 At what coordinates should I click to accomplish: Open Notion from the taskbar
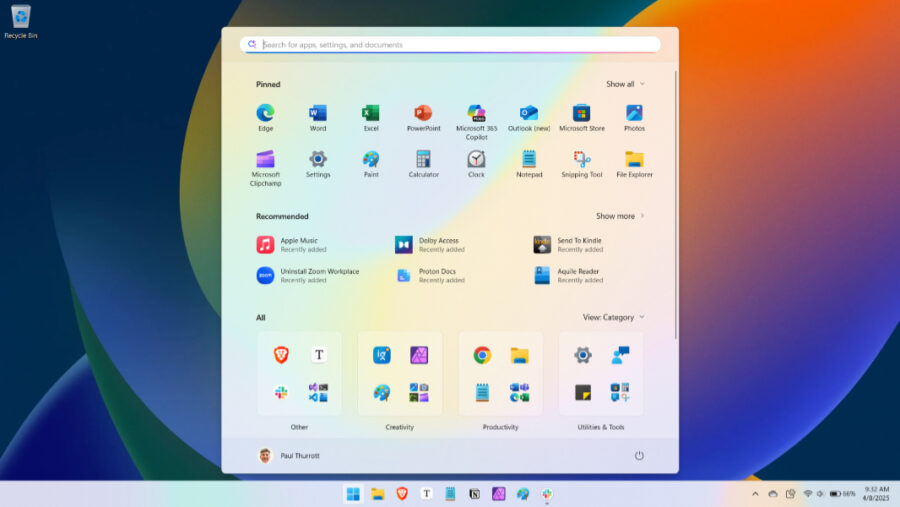tap(475, 494)
